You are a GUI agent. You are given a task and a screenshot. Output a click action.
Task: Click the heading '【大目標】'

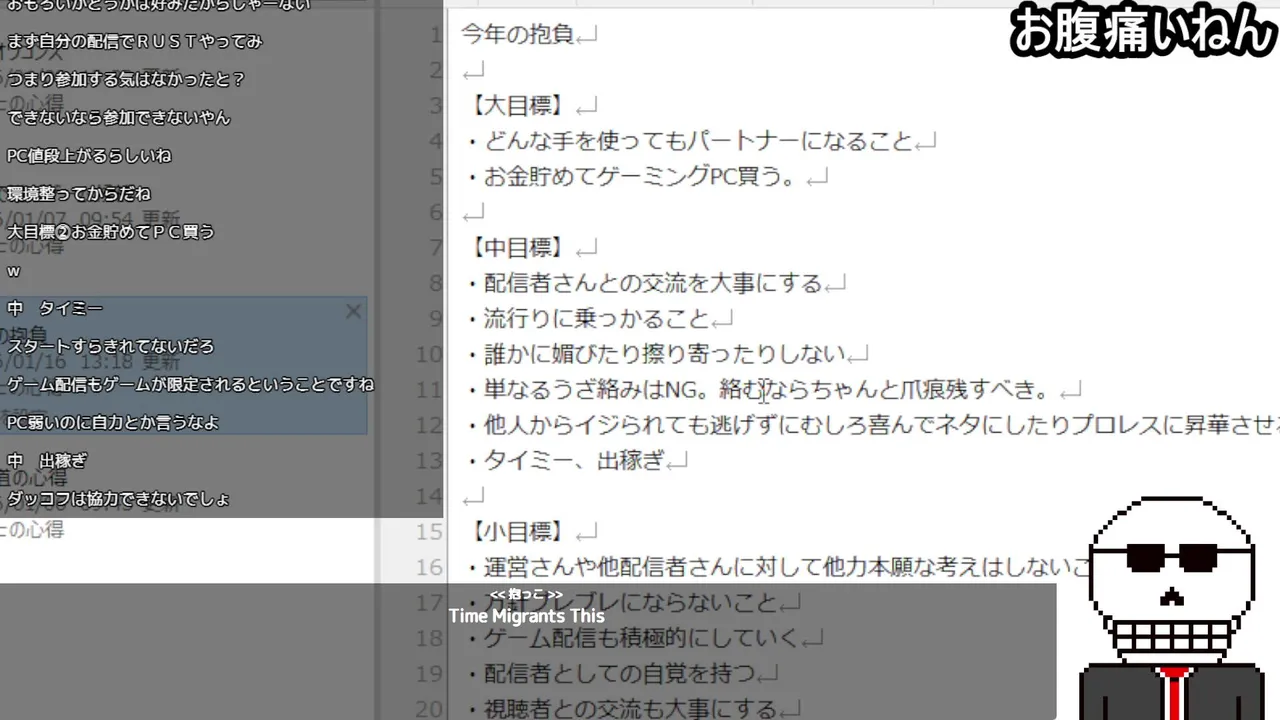pos(518,105)
